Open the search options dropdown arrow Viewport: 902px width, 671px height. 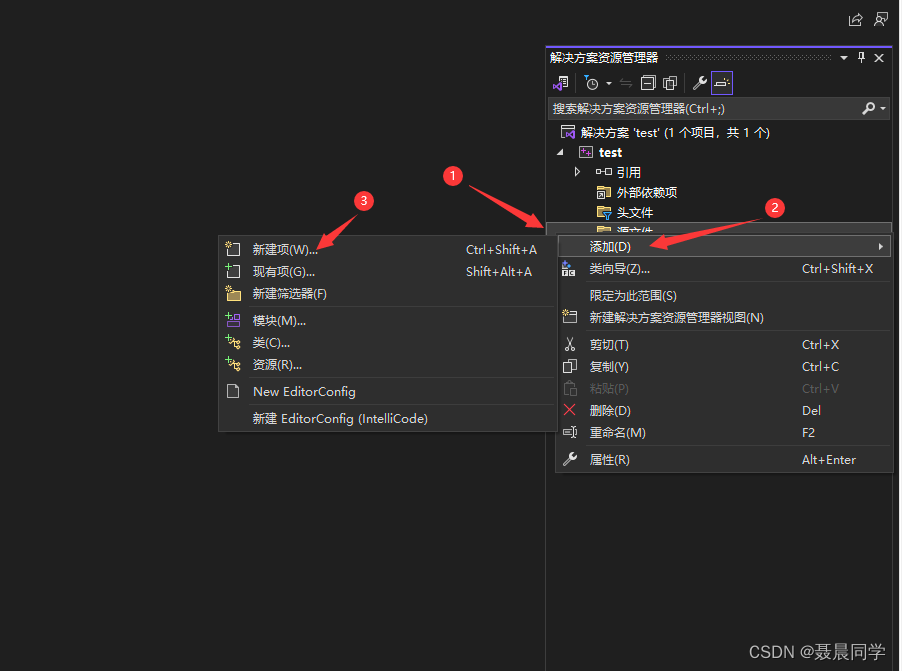click(884, 108)
